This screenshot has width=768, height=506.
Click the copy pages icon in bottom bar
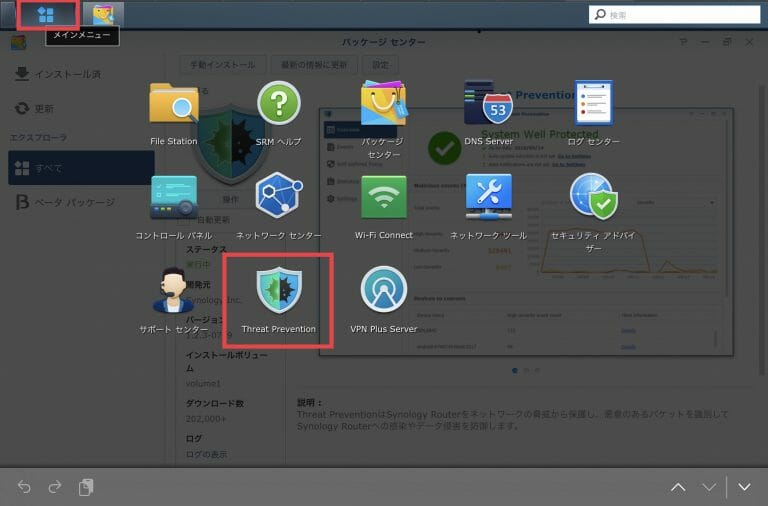click(x=86, y=486)
